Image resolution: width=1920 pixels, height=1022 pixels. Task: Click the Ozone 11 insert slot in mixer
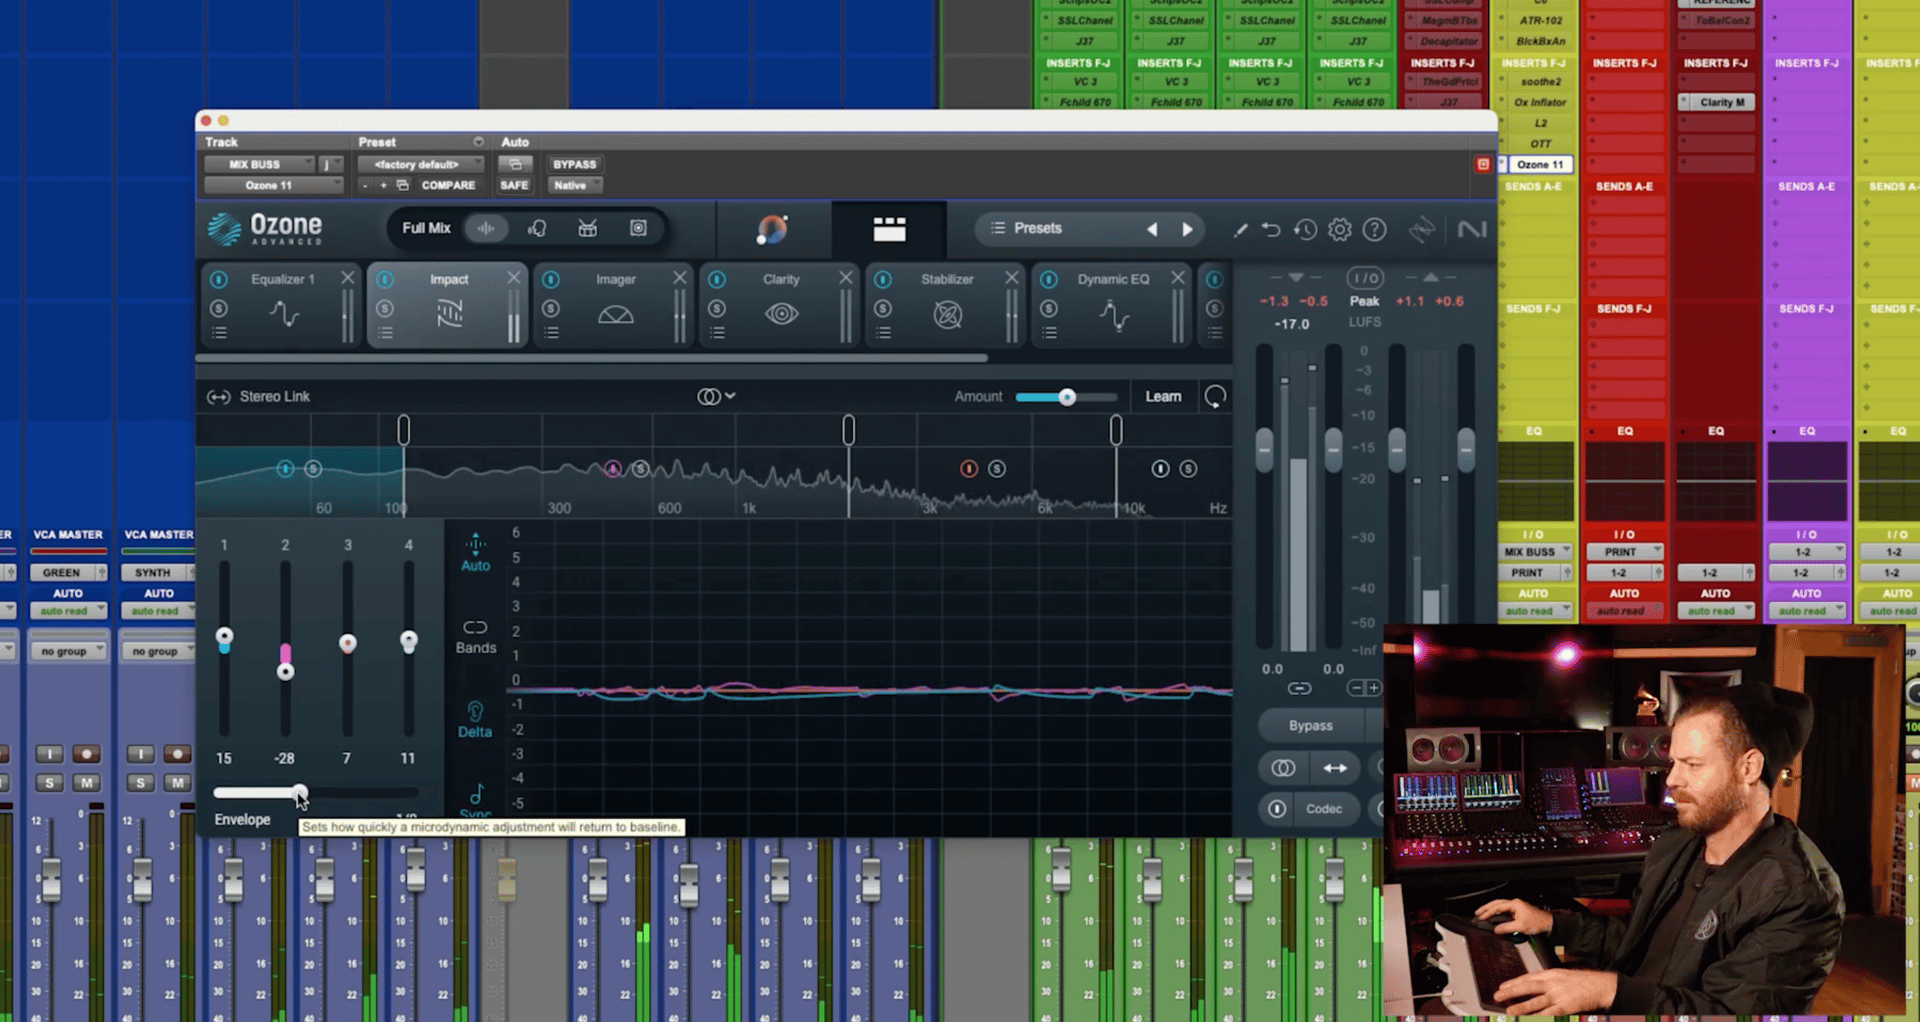pyautogui.click(x=1540, y=164)
